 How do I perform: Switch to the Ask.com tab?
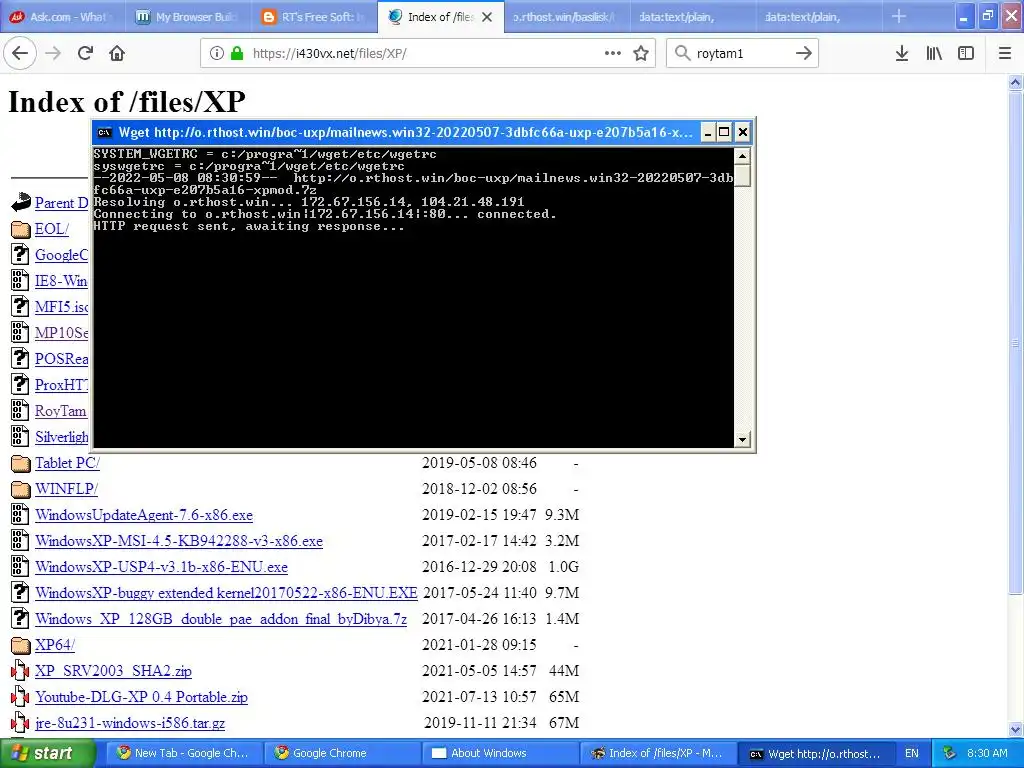pyautogui.click(x=63, y=17)
